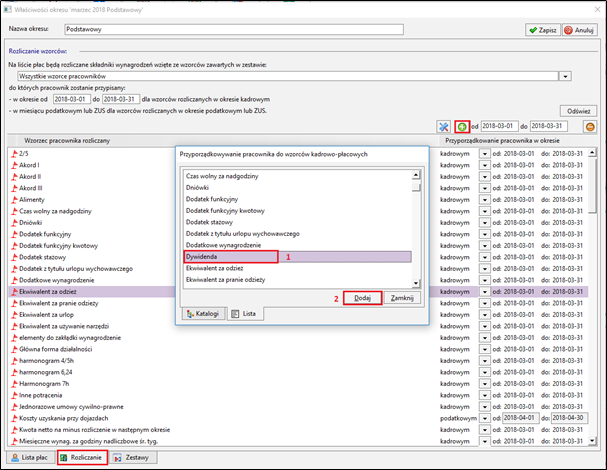The image size is (607, 470).
Task: Click the 2018-04-01 date field in Koszty row
Action: tap(520, 418)
